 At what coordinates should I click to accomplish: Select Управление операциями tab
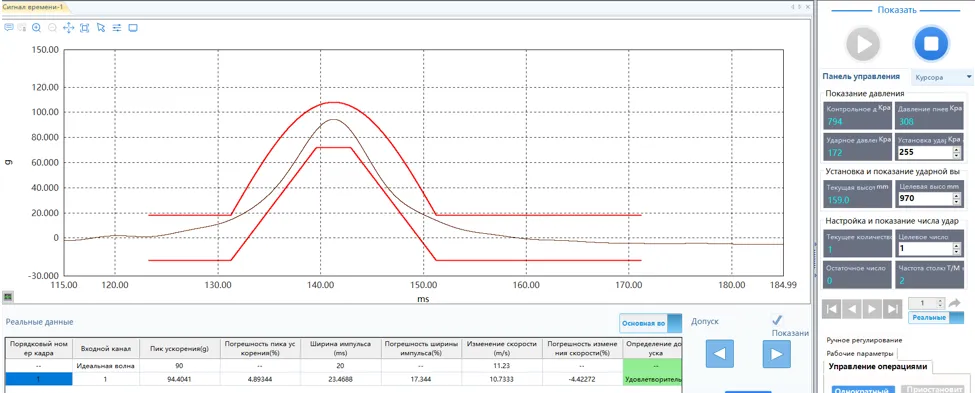(878, 366)
